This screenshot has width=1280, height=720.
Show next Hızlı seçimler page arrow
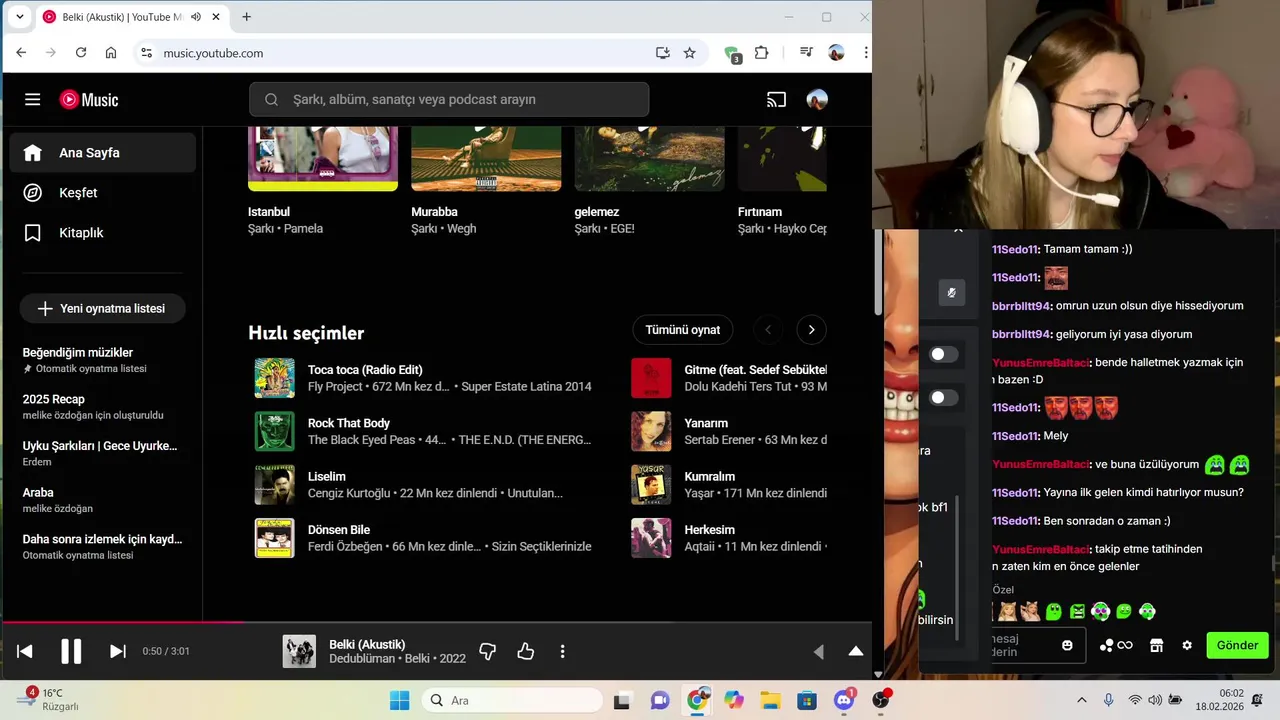(x=811, y=330)
